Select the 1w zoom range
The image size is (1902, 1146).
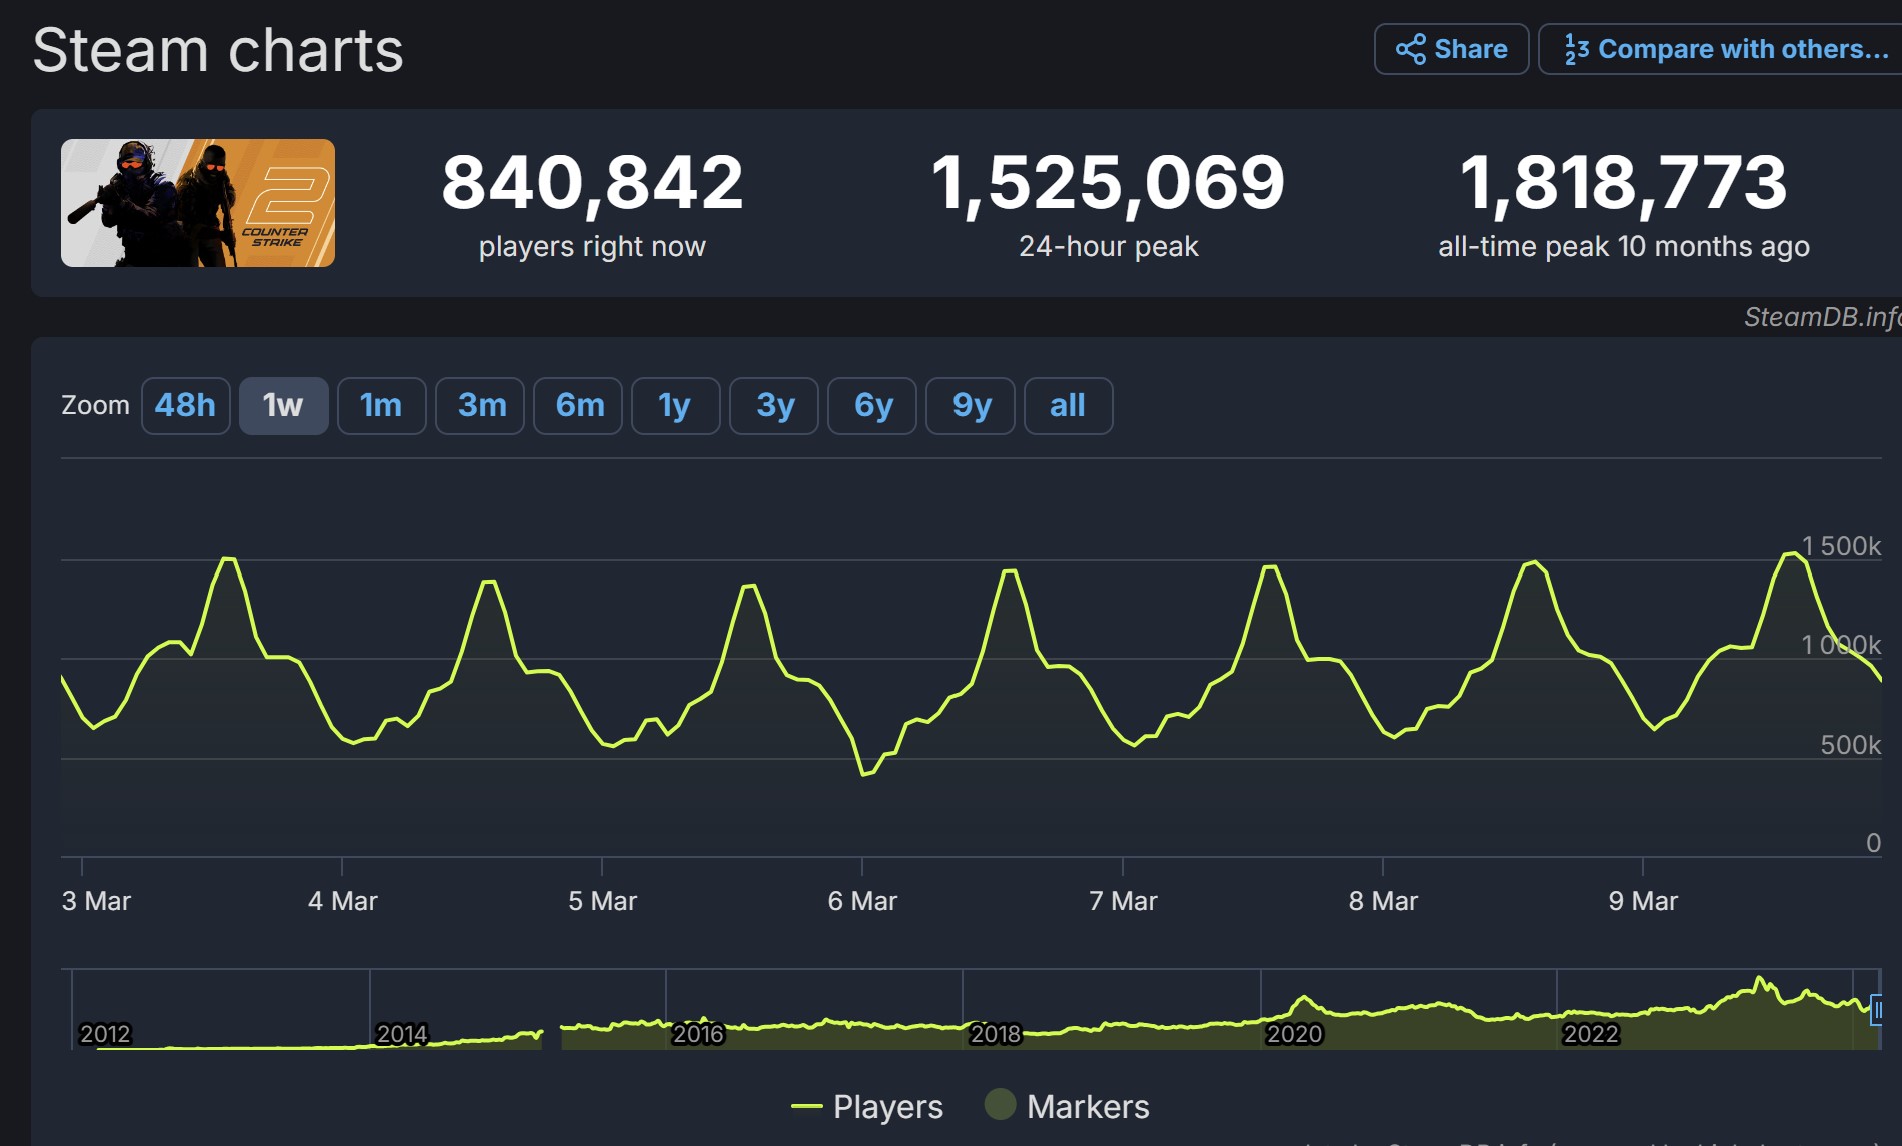coord(284,405)
